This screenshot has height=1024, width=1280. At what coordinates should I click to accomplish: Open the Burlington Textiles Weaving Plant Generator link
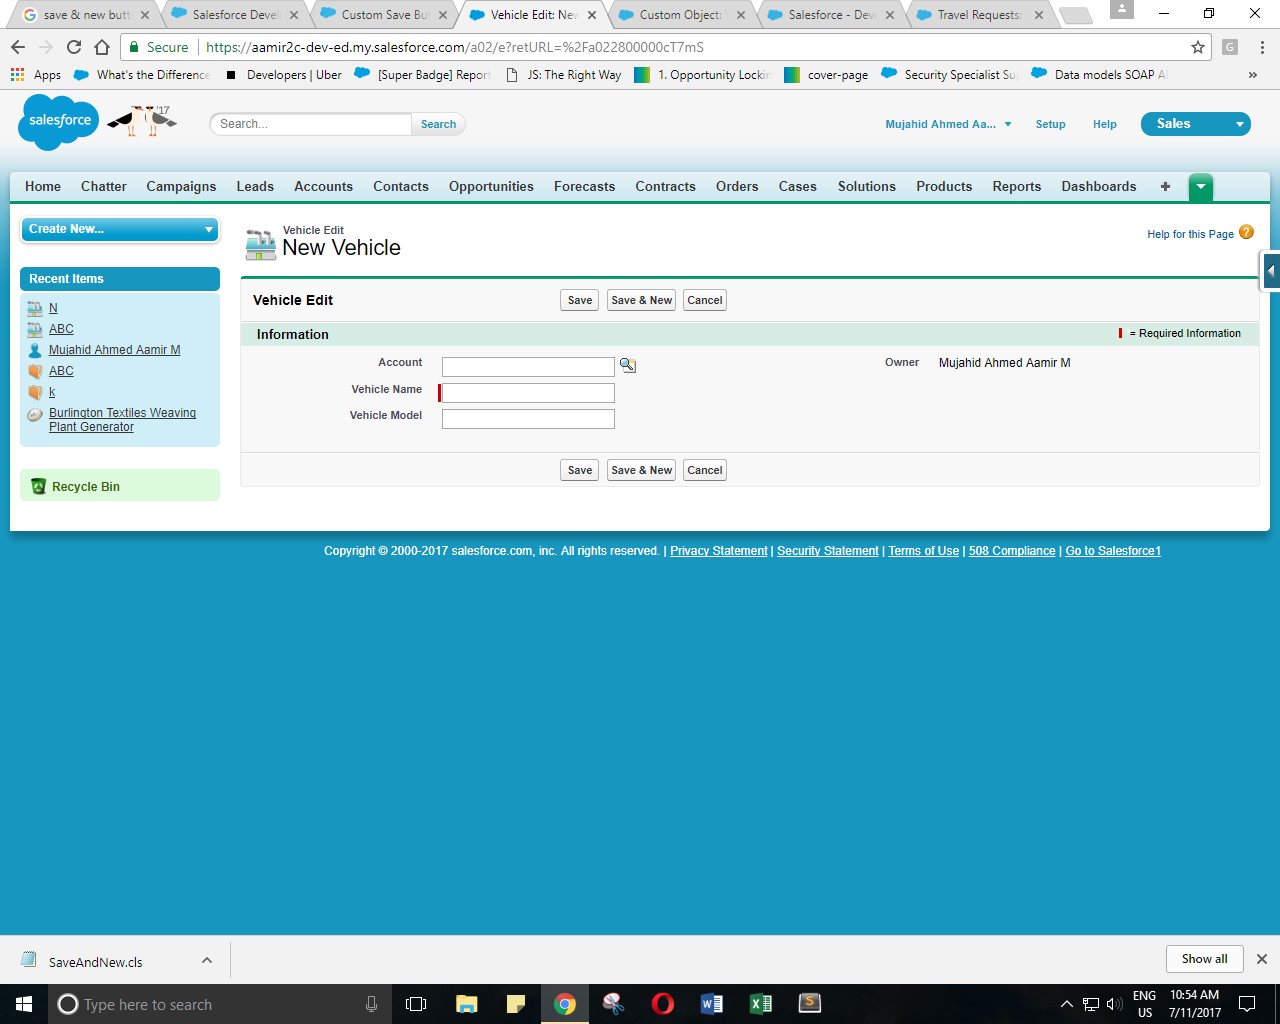(x=122, y=420)
